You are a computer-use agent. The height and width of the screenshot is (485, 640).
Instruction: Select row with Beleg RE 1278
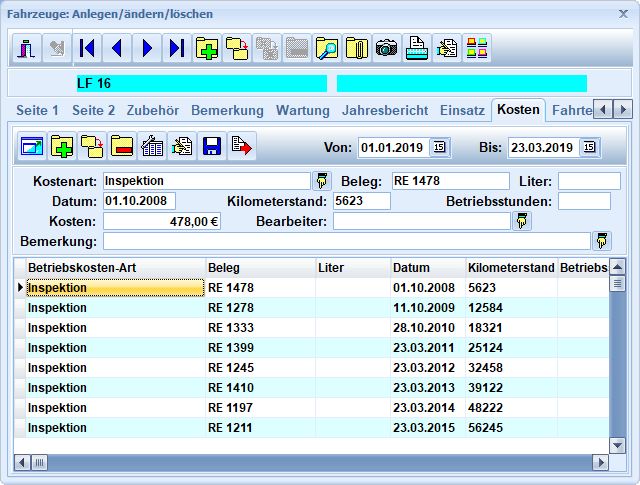(x=311, y=308)
